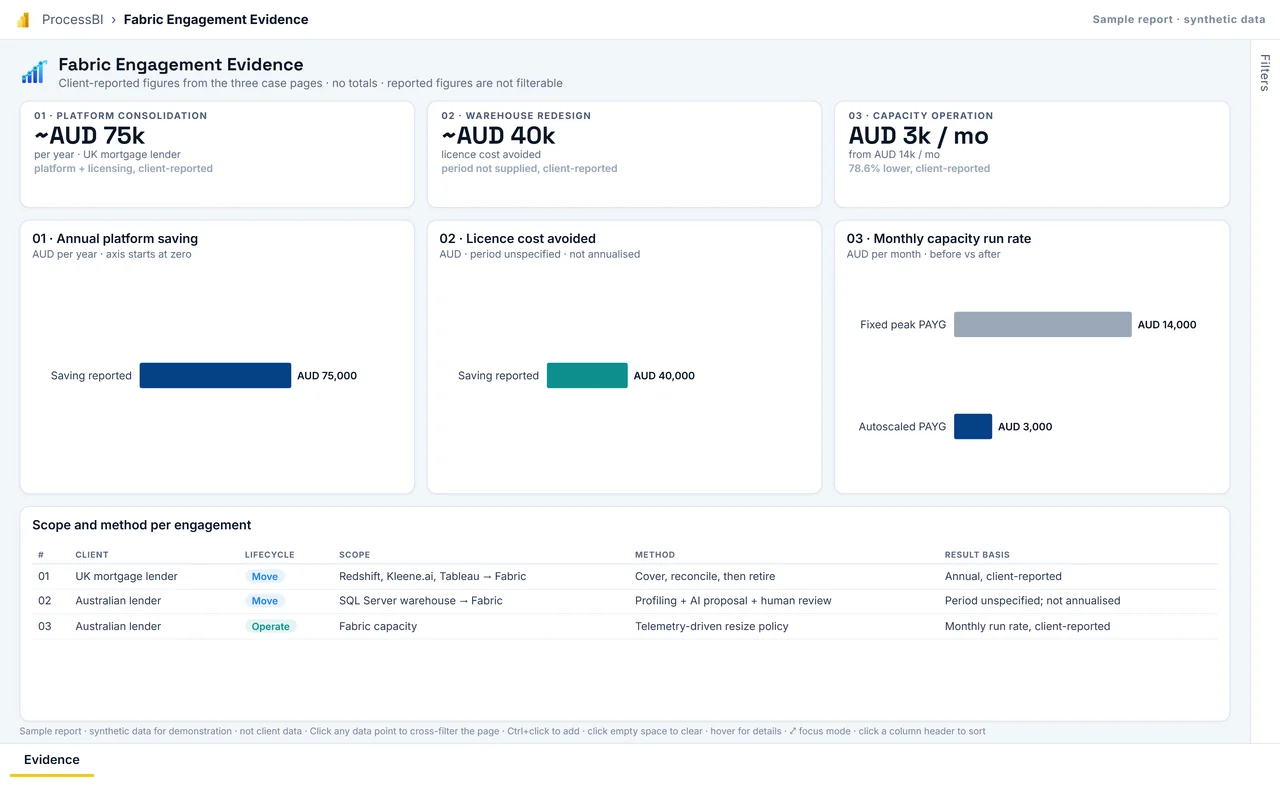The image size is (1280, 800).
Task: Select the Autoscaled PAYG bar
Action: 973,426
